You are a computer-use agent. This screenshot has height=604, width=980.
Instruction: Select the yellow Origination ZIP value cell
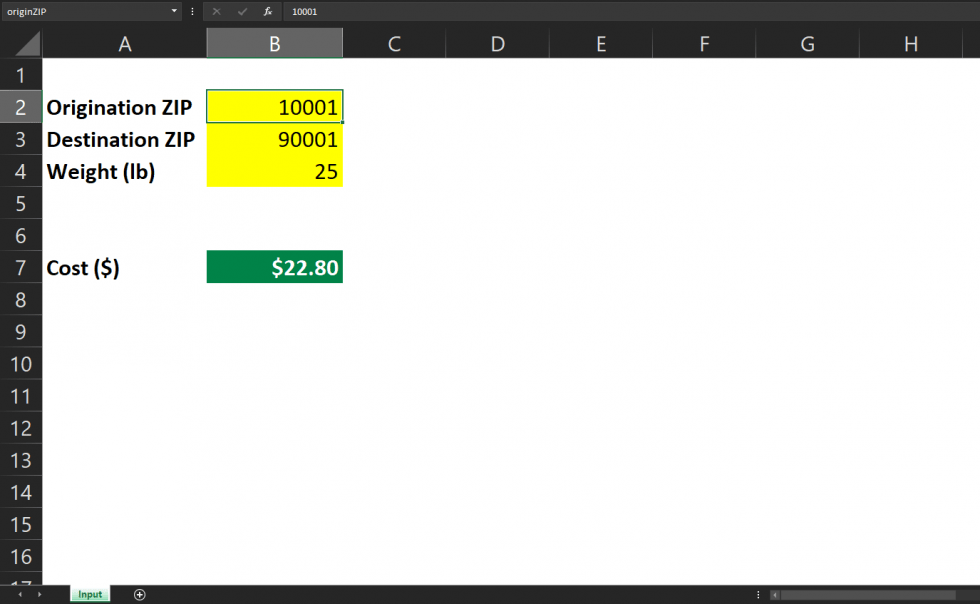[274, 106]
